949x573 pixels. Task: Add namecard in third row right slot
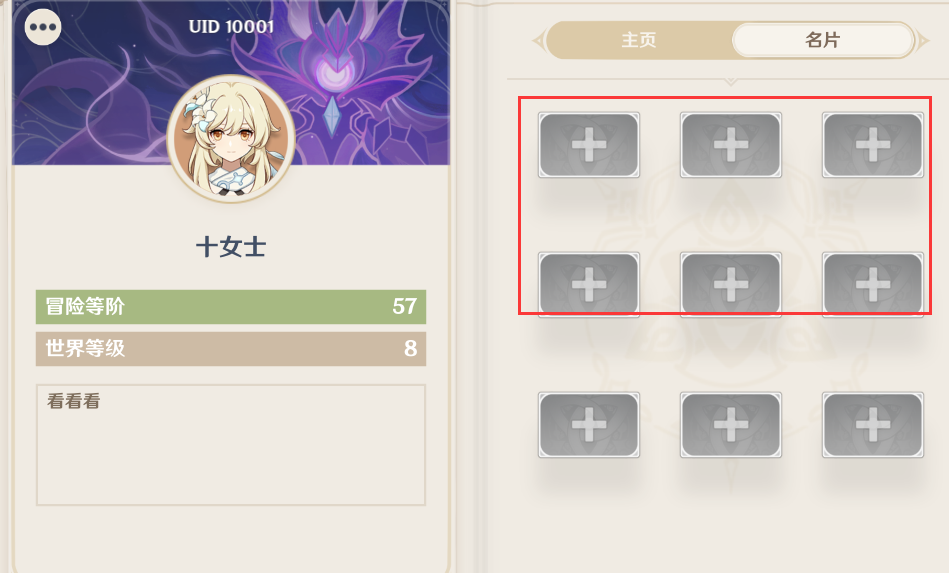[x=873, y=425]
